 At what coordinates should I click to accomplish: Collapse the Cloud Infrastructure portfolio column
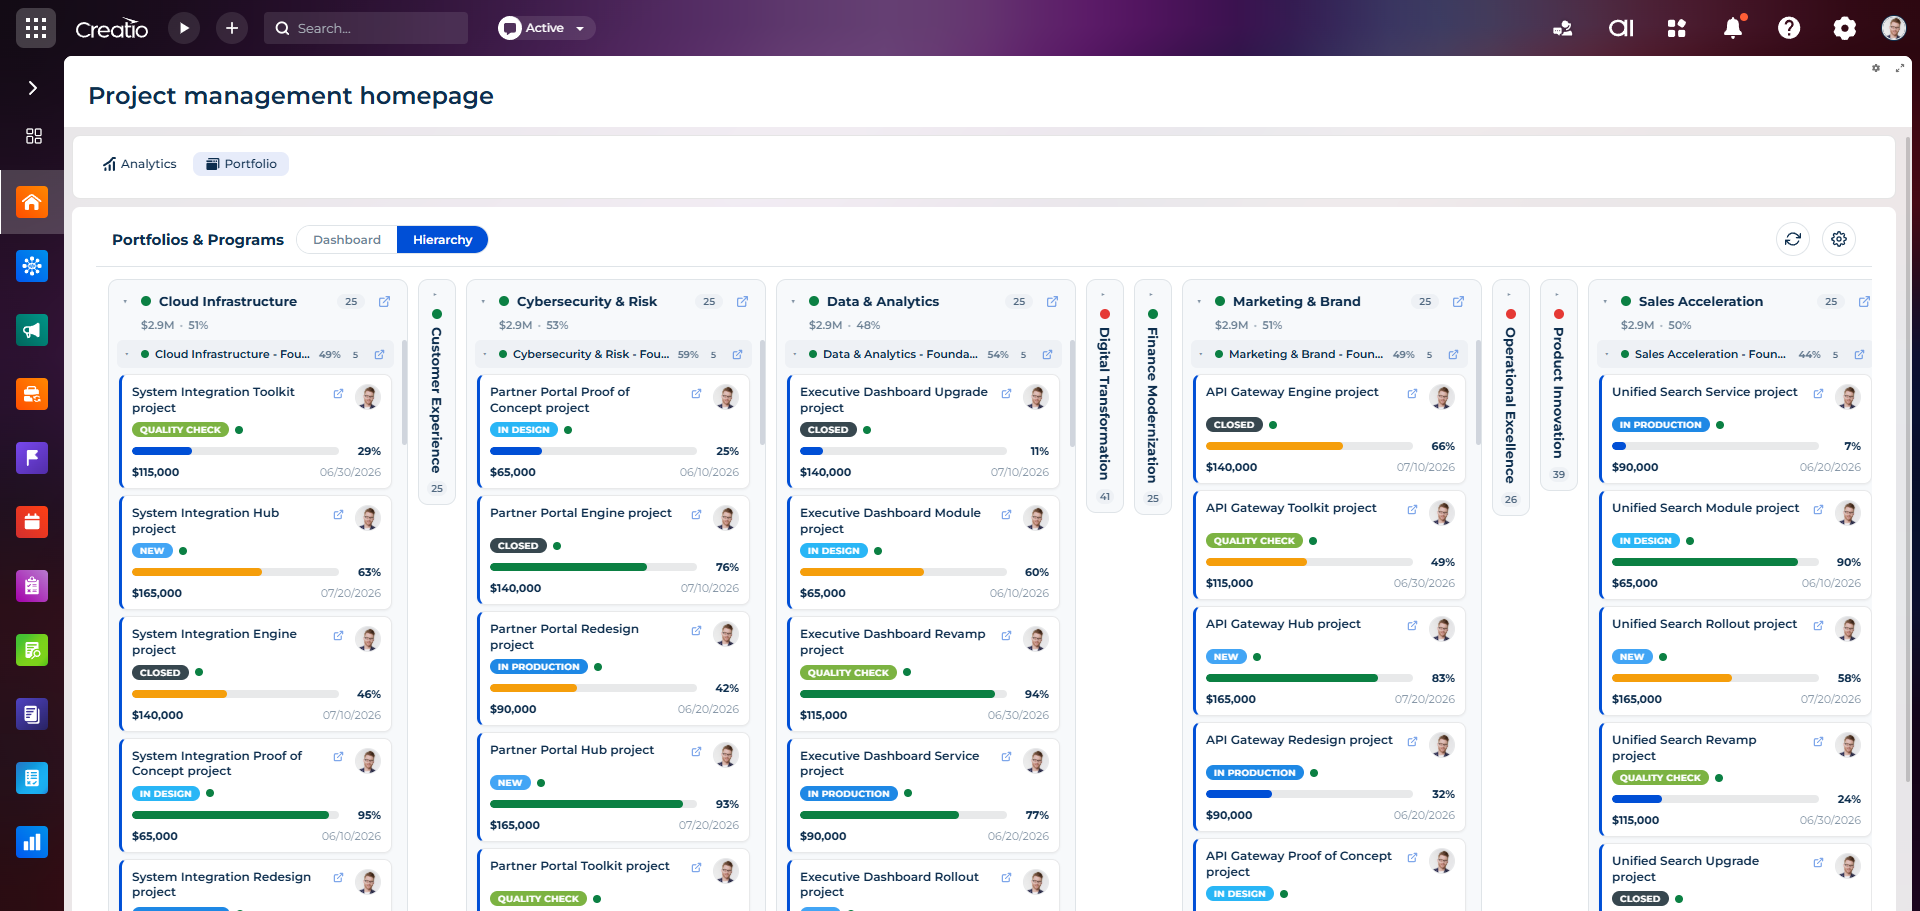[125, 301]
